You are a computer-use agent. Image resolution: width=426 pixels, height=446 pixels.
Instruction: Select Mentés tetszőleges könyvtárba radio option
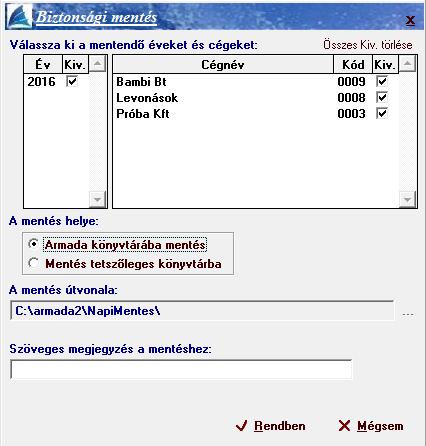click(x=33, y=263)
